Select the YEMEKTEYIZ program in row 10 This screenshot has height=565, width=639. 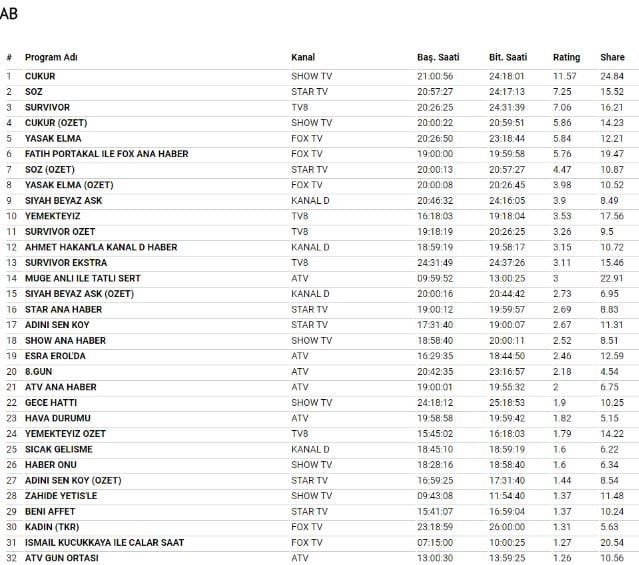pyautogui.click(x=53, y=216)
